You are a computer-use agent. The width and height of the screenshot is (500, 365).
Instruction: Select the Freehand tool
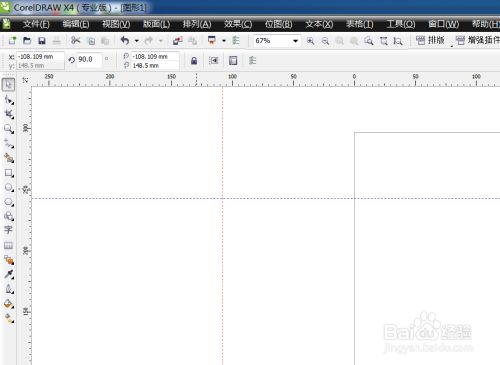[9, 143]
